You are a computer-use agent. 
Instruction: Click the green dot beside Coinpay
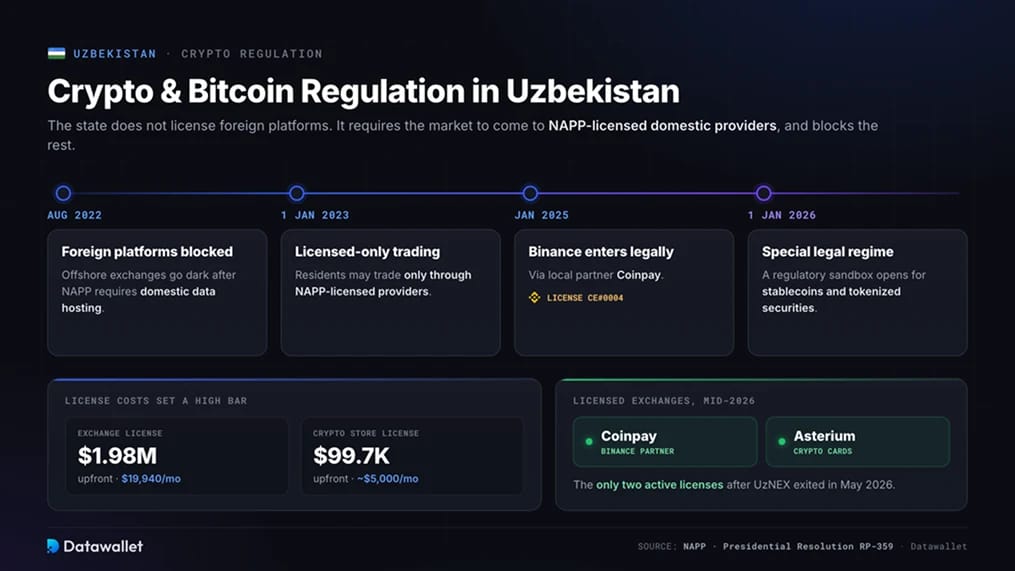pos(589,442)
